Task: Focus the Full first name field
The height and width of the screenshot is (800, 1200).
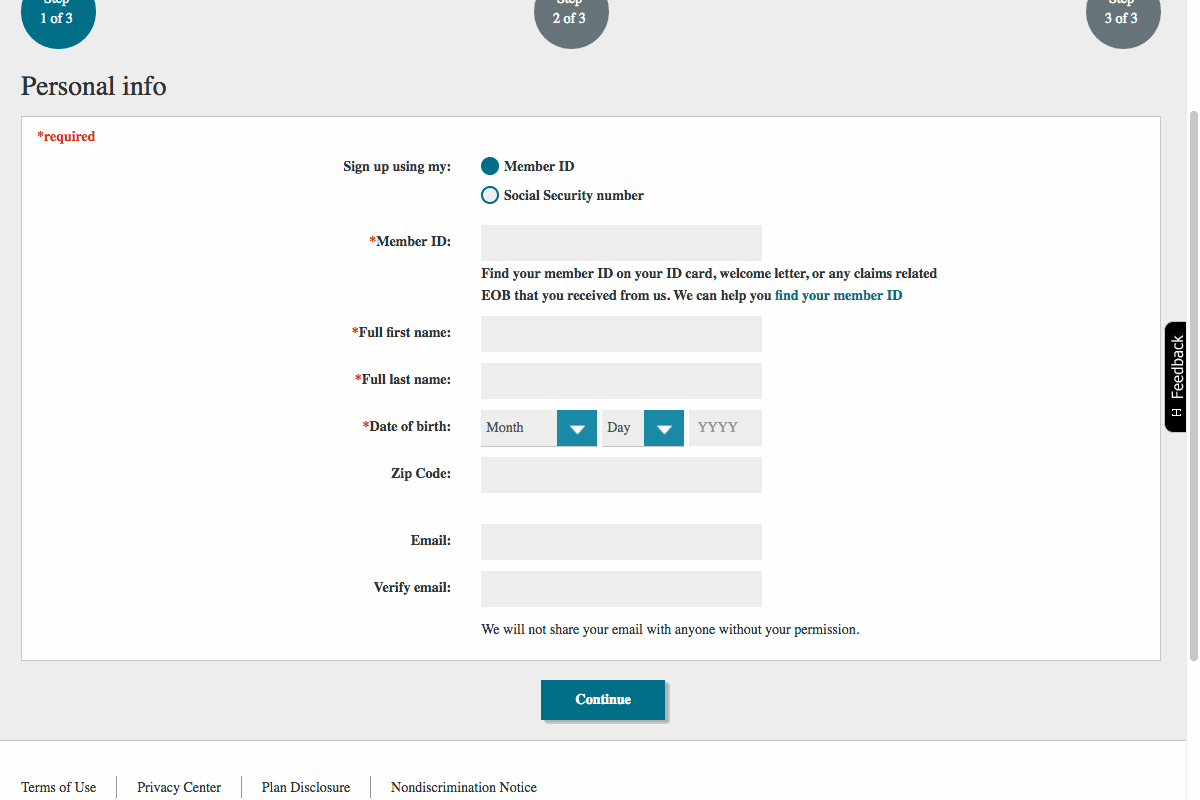Action: pyautogui.click(x=621, y=334)
